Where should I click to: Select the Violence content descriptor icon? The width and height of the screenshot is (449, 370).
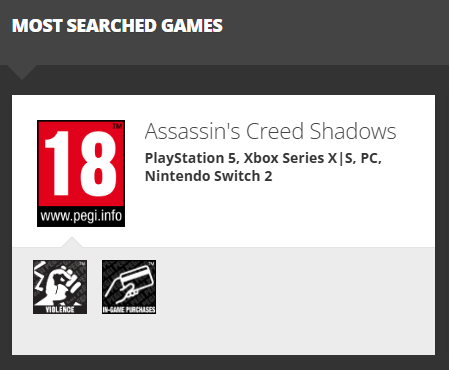(60, 287)
